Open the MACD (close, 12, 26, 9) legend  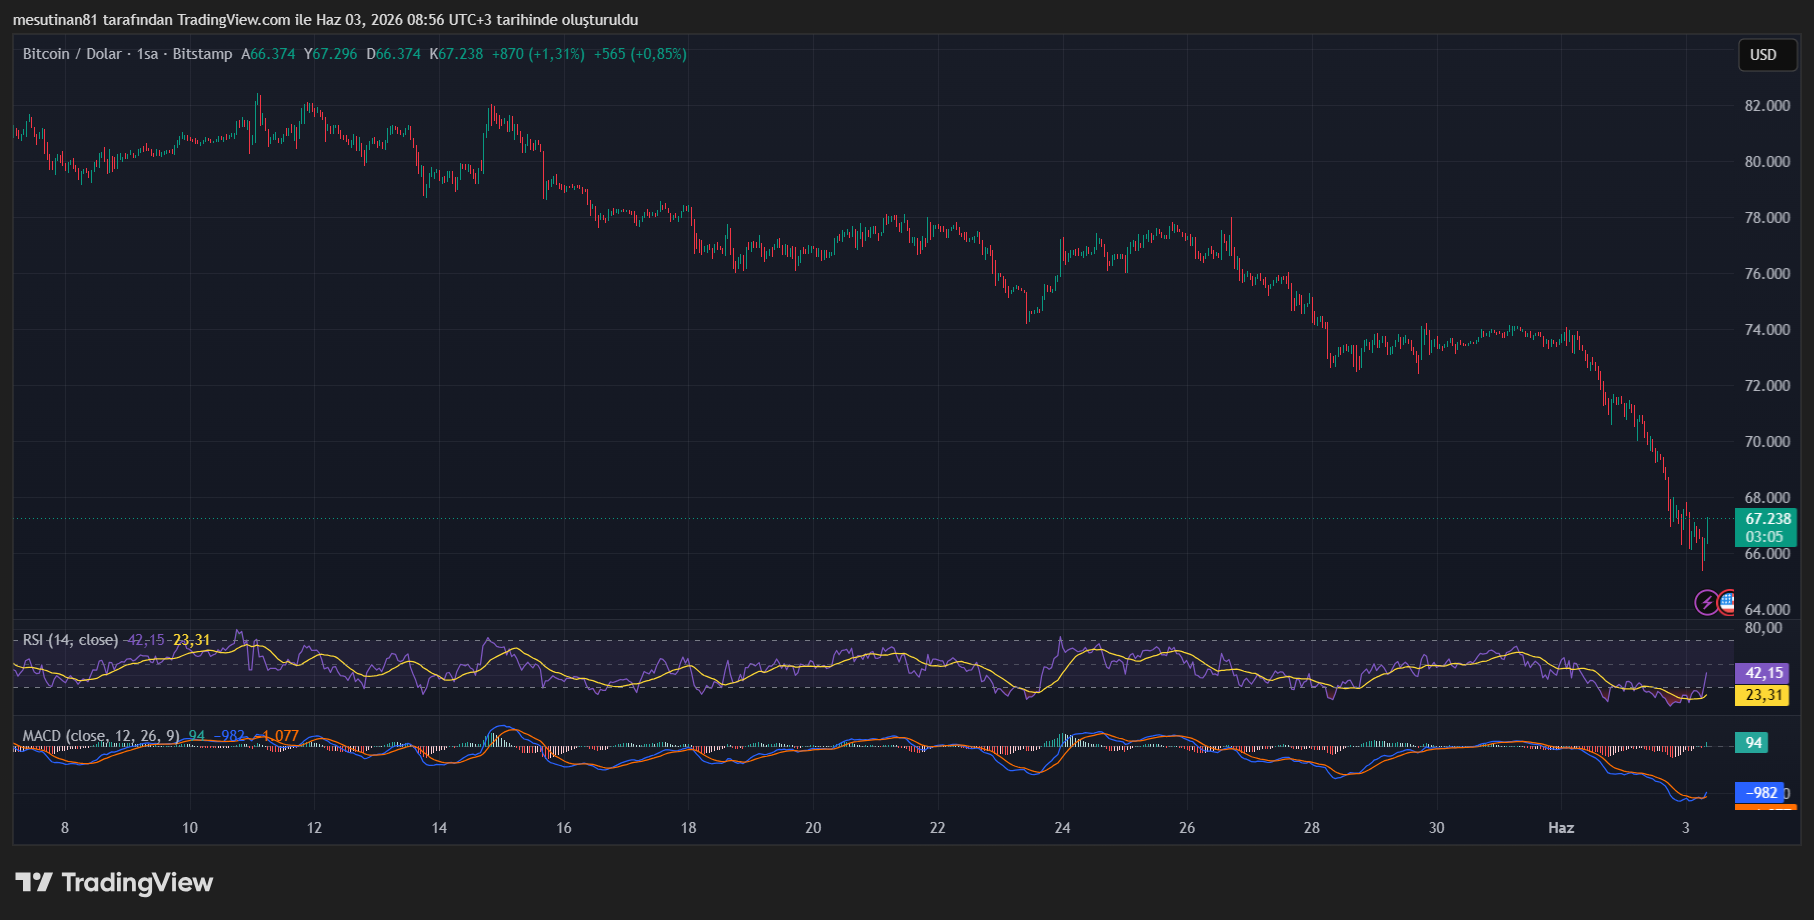coord(101,736)
